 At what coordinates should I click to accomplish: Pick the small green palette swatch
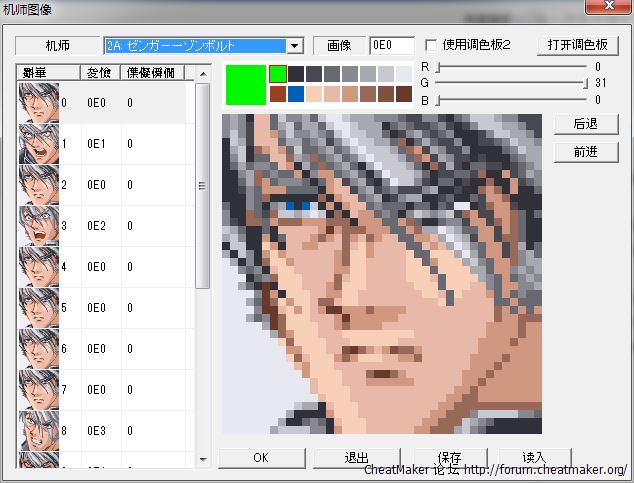278,74
